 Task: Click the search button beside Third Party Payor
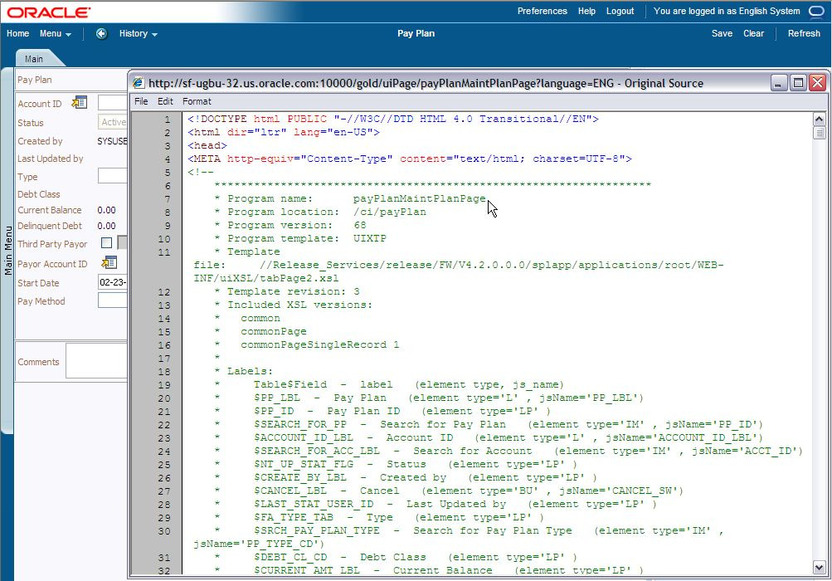coord(124,241)
